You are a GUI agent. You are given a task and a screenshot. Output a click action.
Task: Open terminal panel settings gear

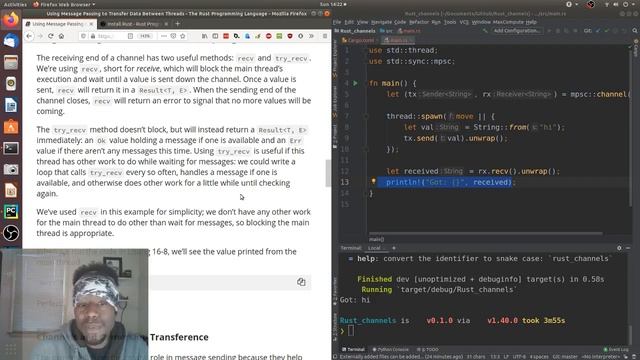coord(619,248)
